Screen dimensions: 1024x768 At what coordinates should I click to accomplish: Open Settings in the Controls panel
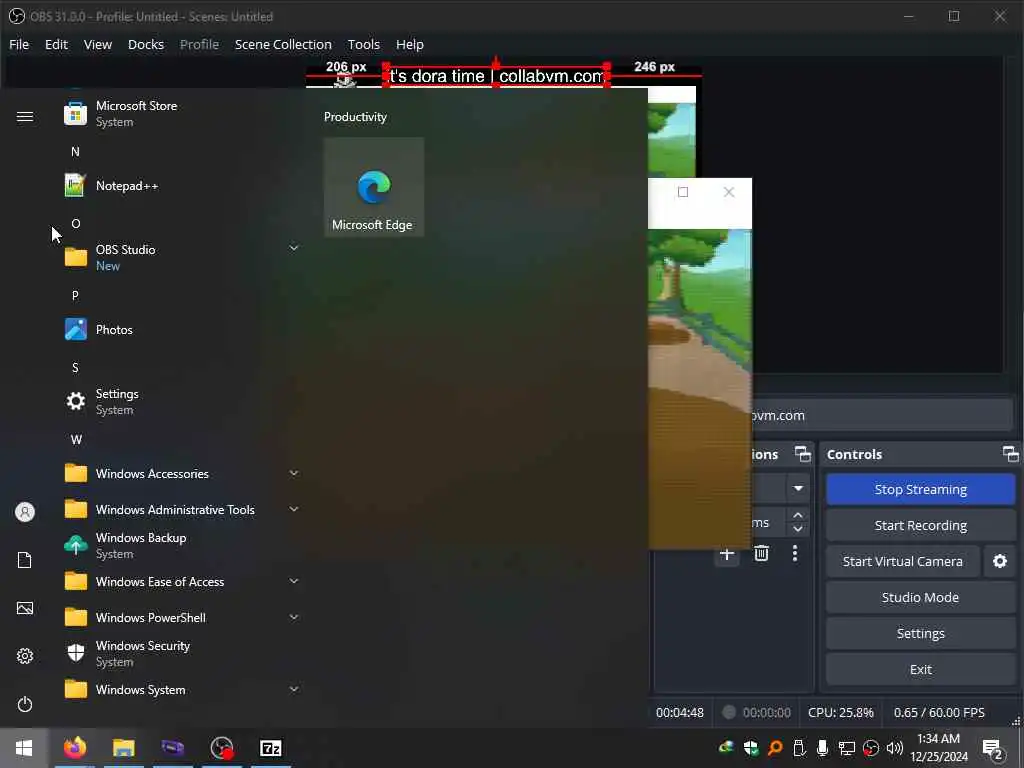click(921, 633)
